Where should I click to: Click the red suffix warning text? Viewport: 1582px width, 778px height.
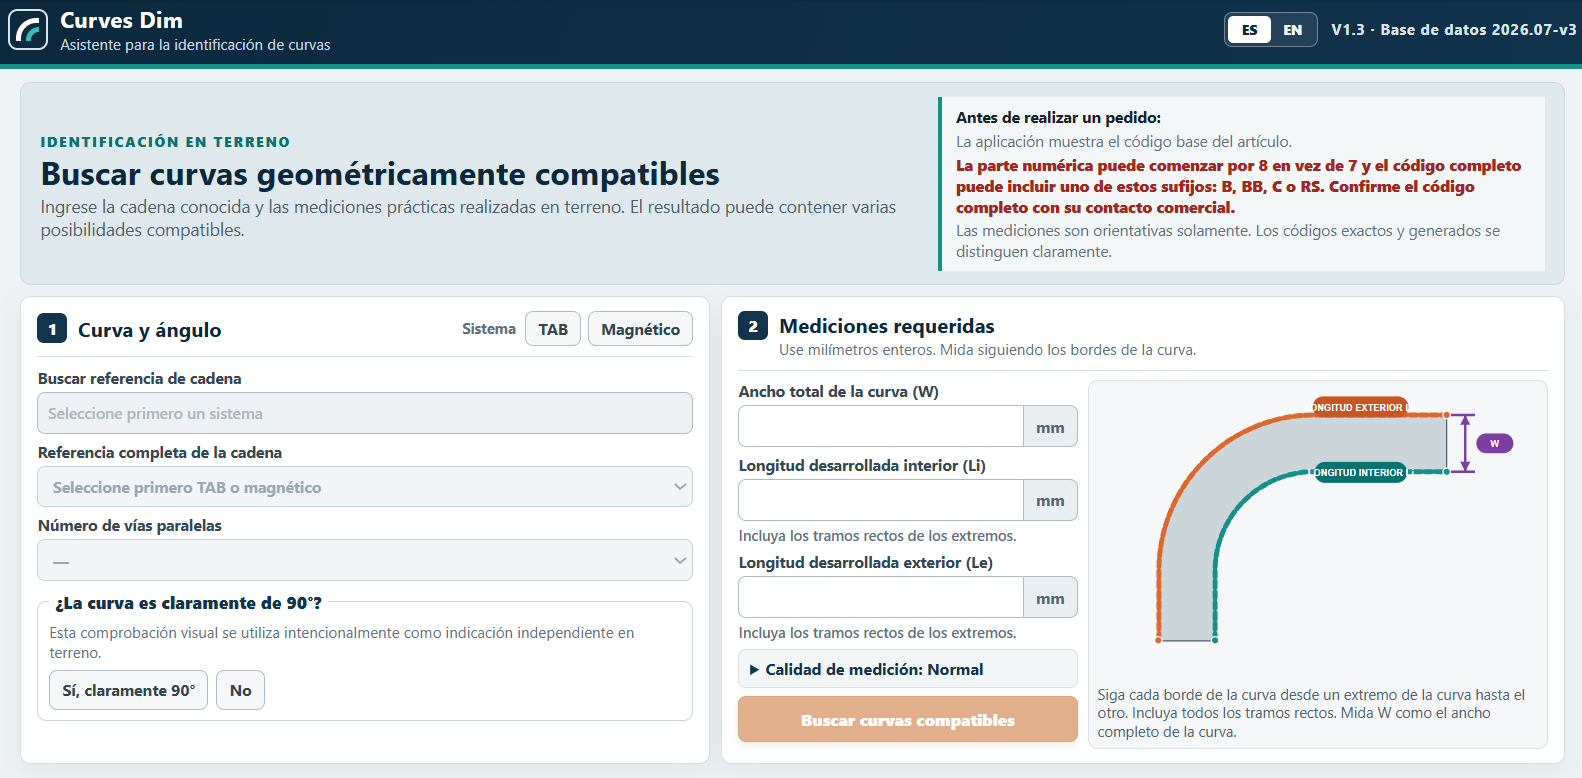click(x=1238, y=186)
